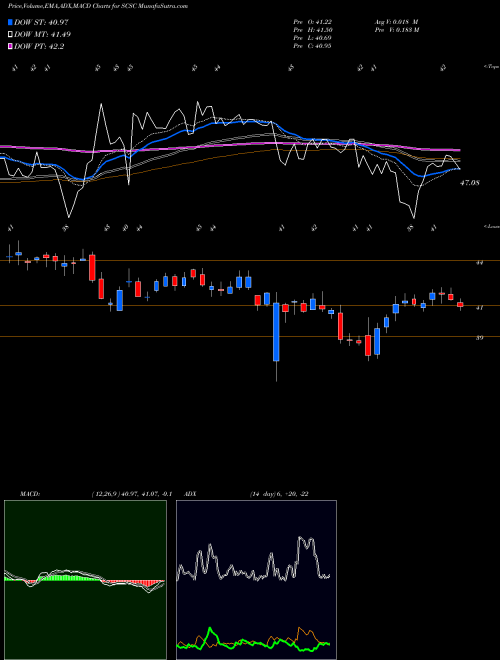Click the 'ADX' panel label
Image resolution: width=500 pixels, height=660 pixels.
click(191, 494)
